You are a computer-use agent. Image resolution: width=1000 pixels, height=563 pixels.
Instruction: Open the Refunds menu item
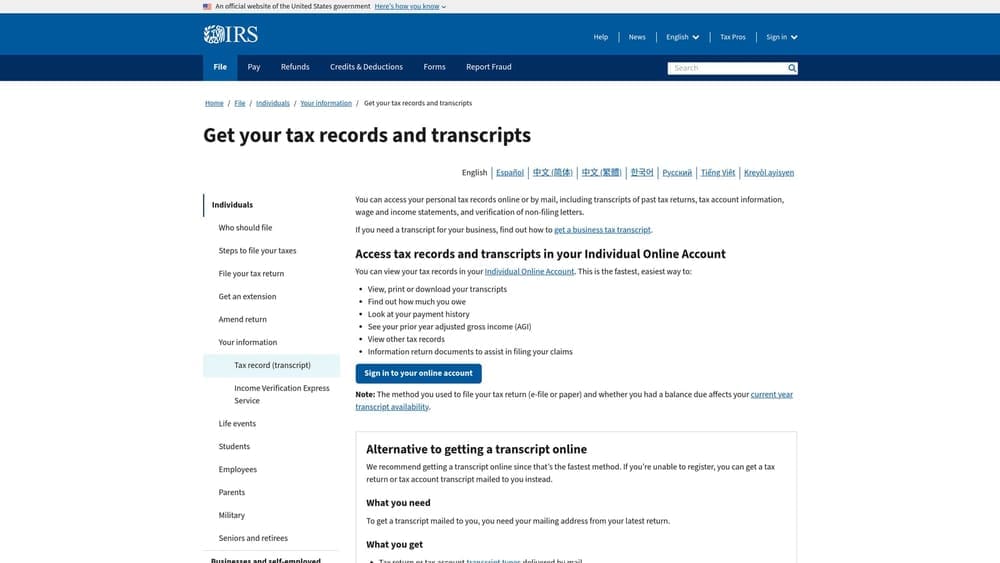295,67
